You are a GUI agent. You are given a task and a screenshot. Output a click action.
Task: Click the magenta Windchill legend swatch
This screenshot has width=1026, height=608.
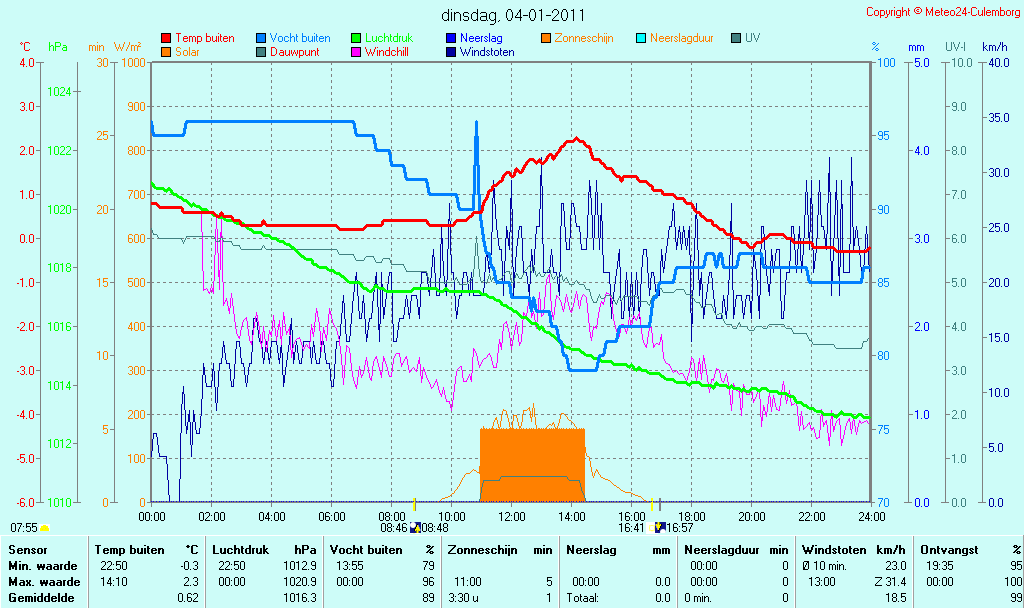(356, 52)
